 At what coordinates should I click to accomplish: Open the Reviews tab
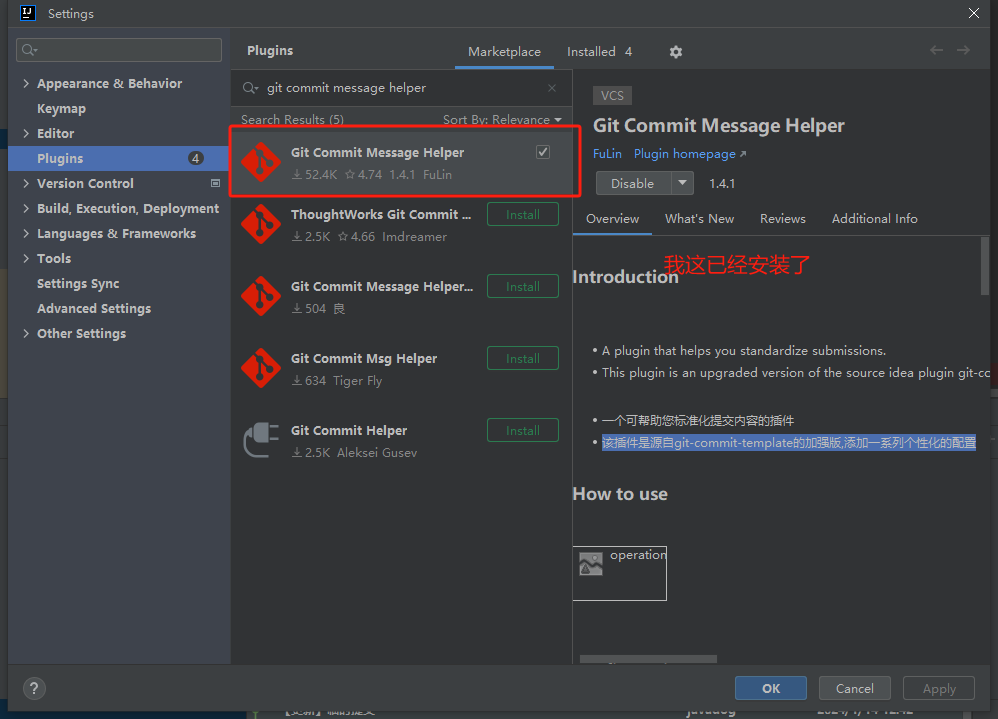782,218
